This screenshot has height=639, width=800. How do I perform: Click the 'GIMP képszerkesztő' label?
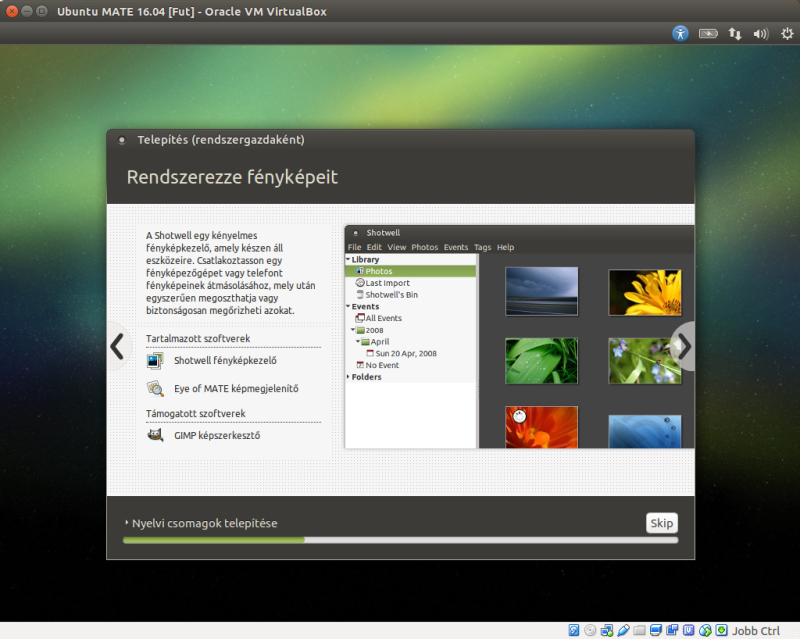click(x=217, y=435)
